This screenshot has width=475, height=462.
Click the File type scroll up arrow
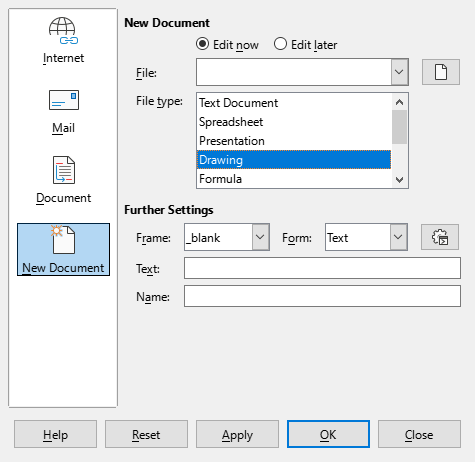(399, 102)
